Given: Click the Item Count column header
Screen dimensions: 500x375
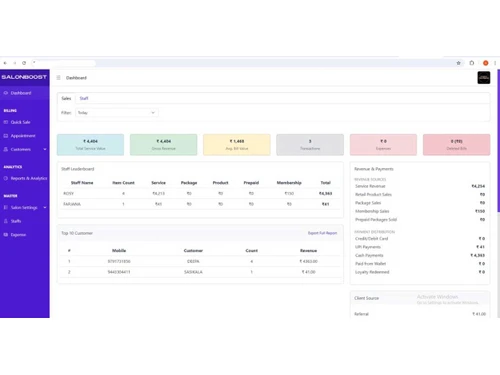Looking at the screenshot, I should [123, 183].
